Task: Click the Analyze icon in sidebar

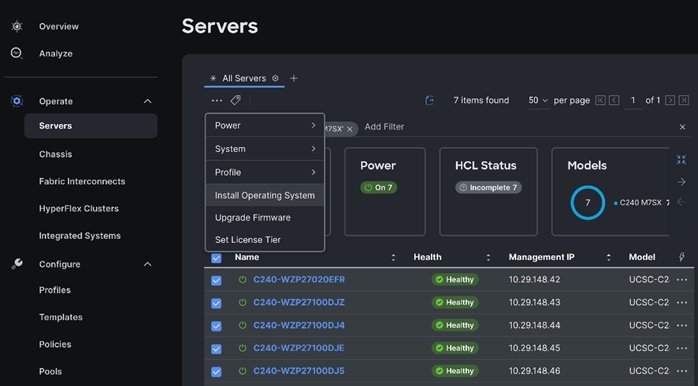Action: tap(16, 53)
